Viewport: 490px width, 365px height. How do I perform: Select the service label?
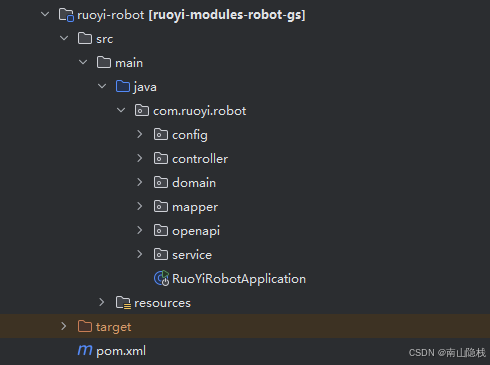click(x=192, y=255)
